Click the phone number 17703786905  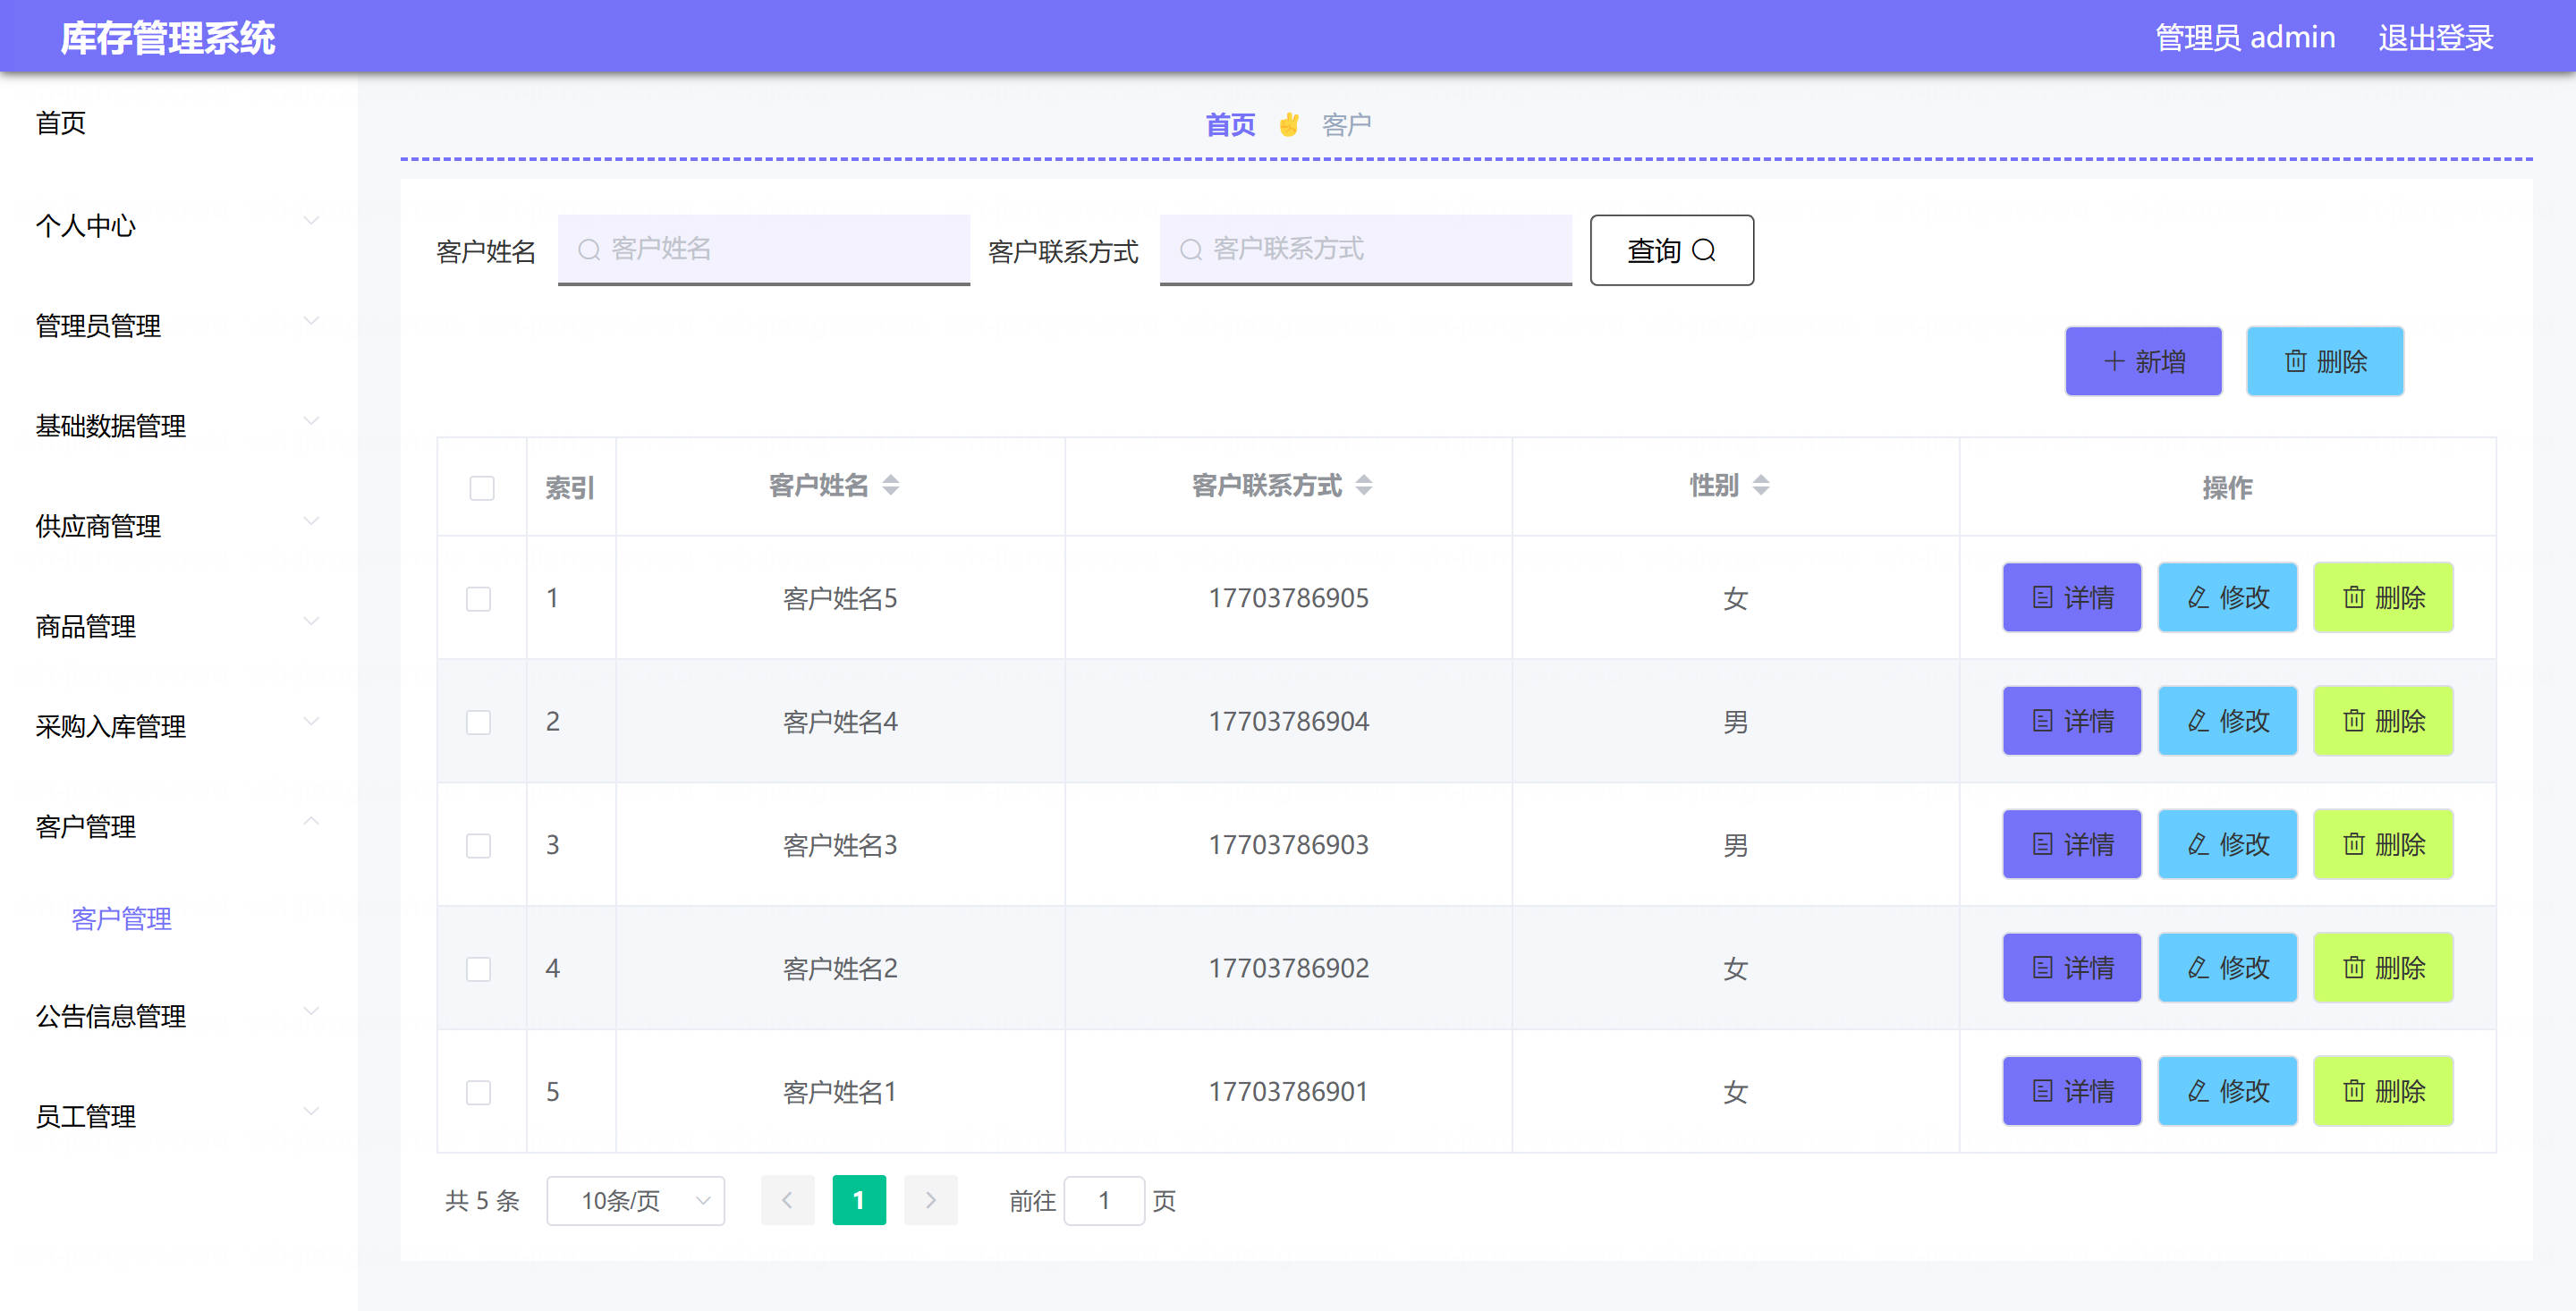(x=1288, y=598)
